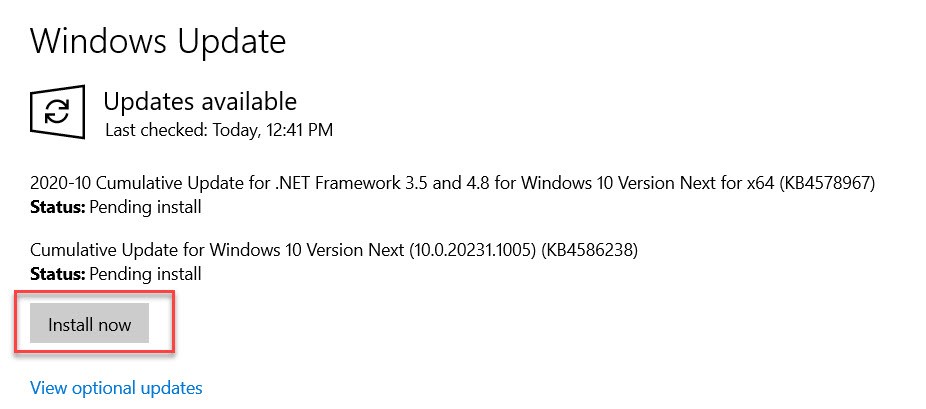Click bold Status label under the .NET update
The height and width of the screenshot is (409, 926).
[58, 207]
